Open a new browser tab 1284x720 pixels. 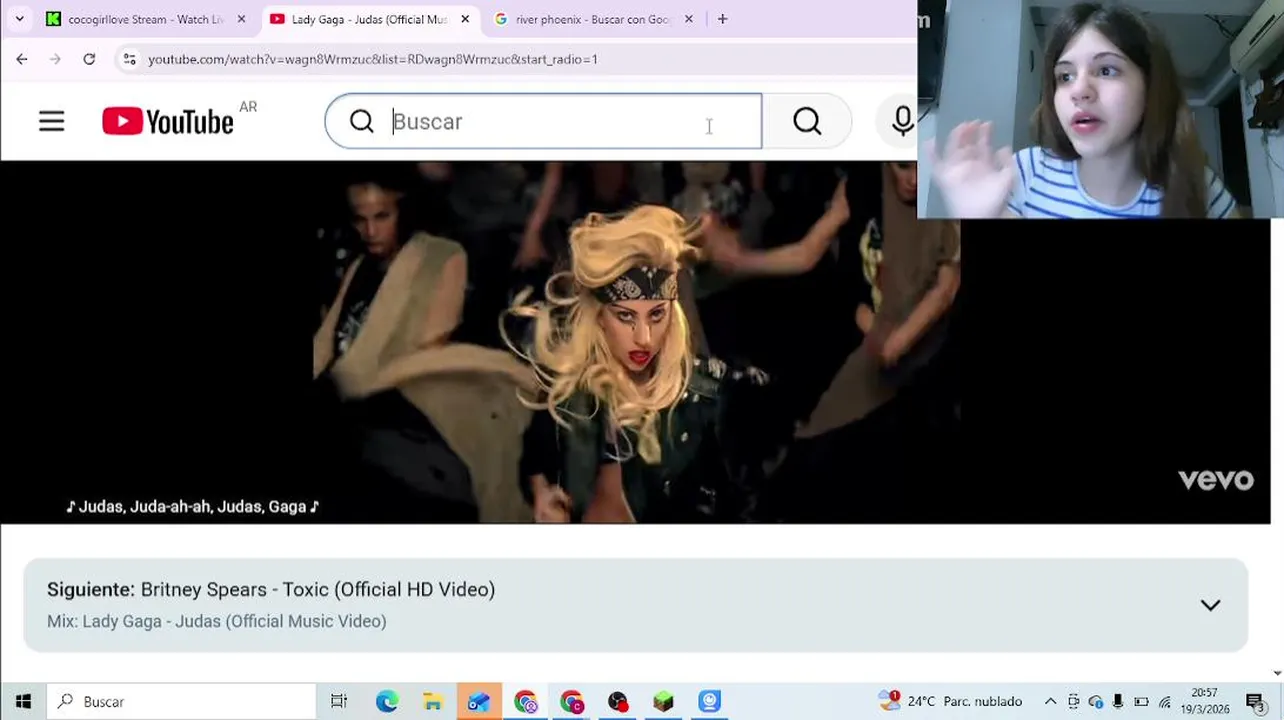722,19
